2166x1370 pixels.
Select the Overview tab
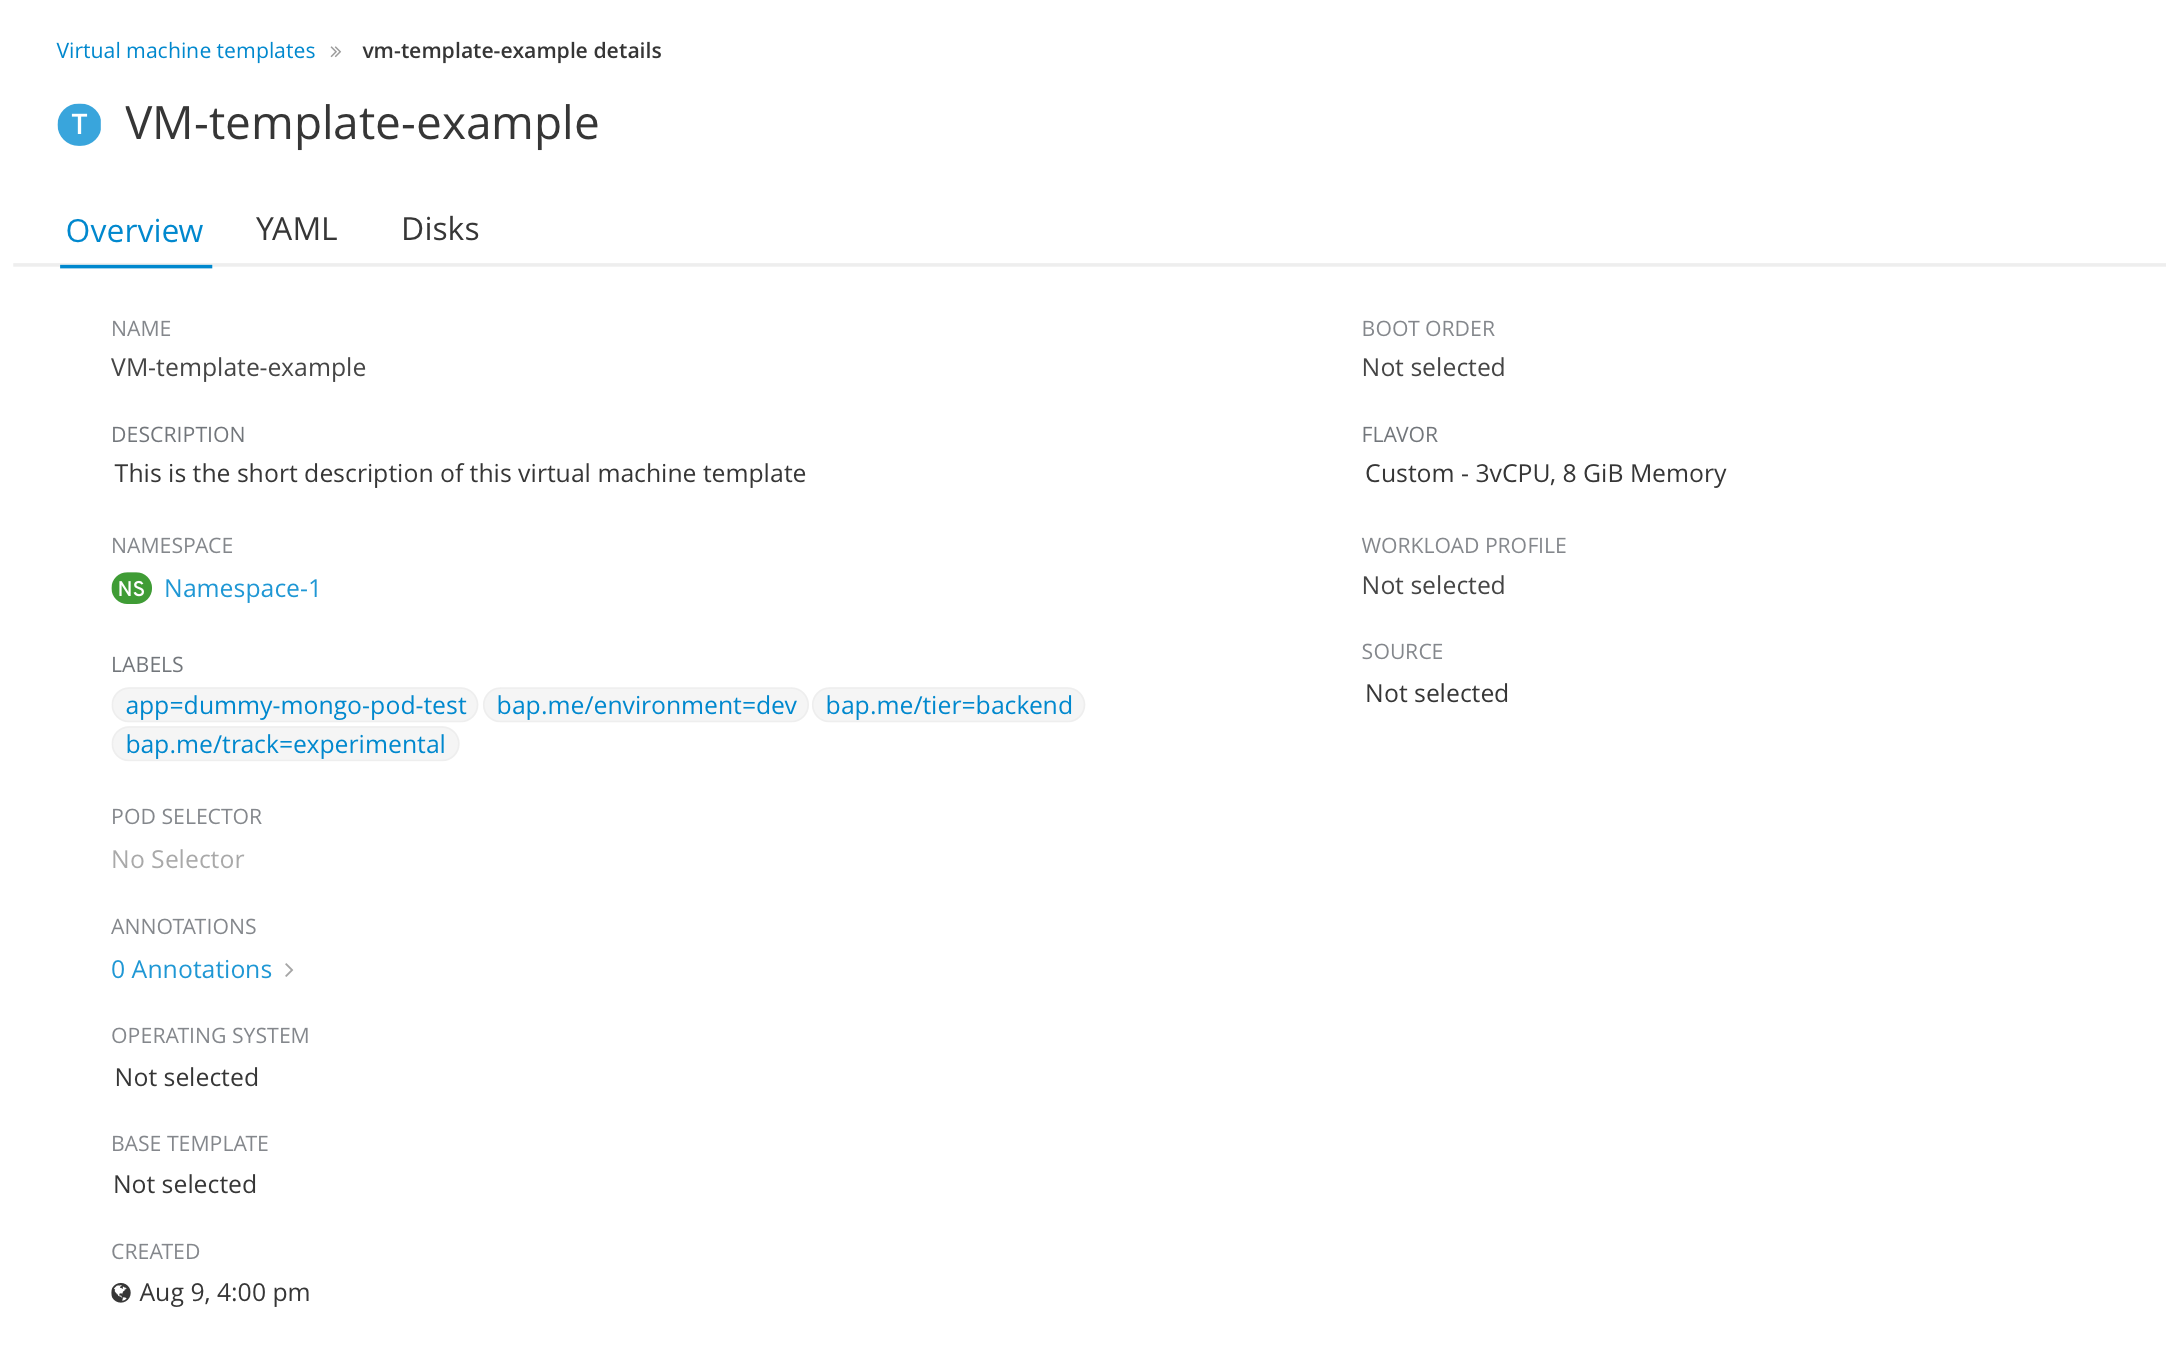(134, 231)
